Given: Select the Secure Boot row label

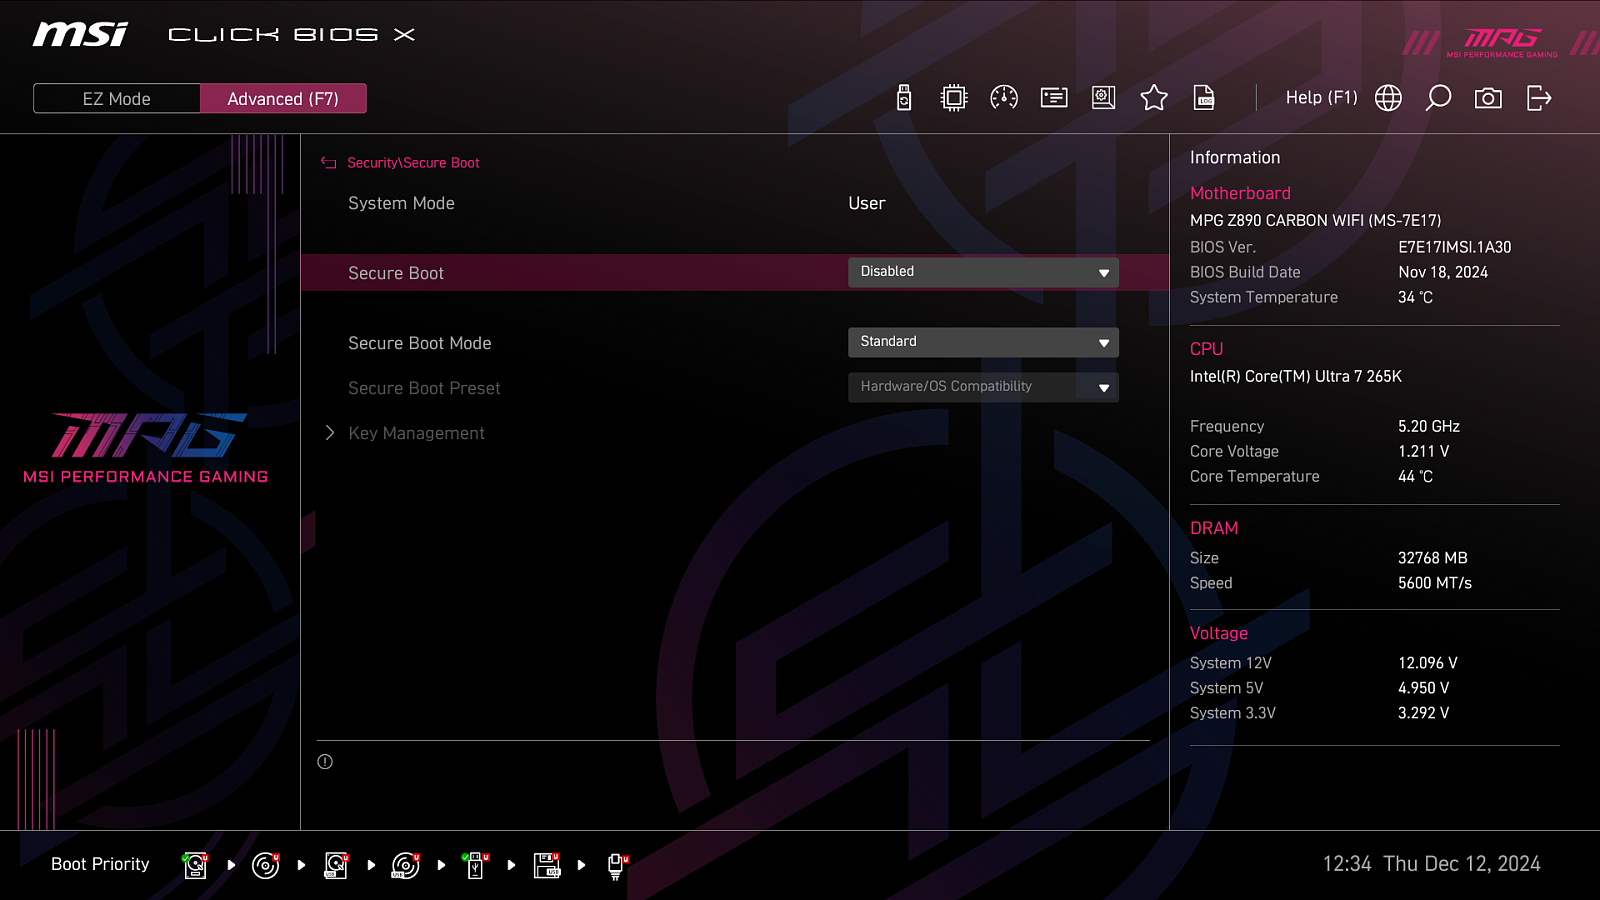Looking at the screenshot, I should [396, 273].
